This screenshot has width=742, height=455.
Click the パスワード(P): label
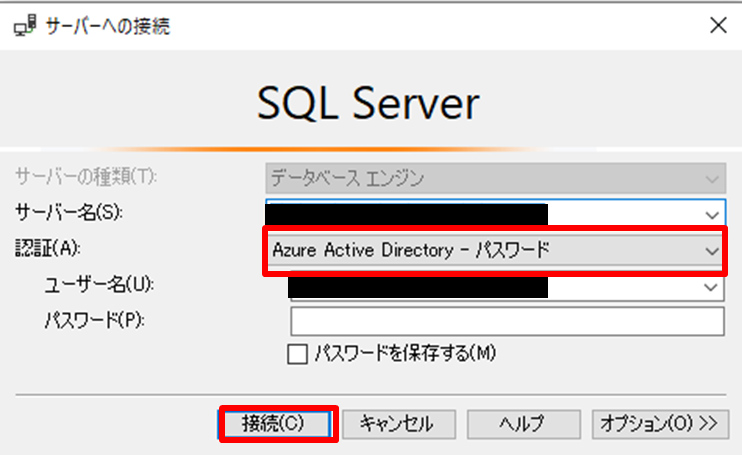(95, 320)
